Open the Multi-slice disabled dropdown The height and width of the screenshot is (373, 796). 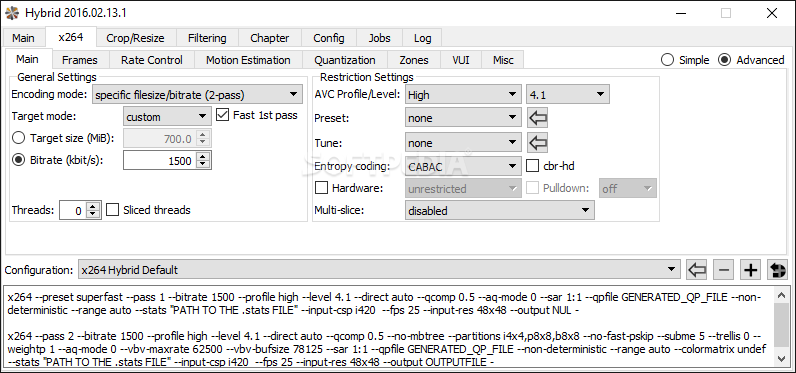(500, 210)
